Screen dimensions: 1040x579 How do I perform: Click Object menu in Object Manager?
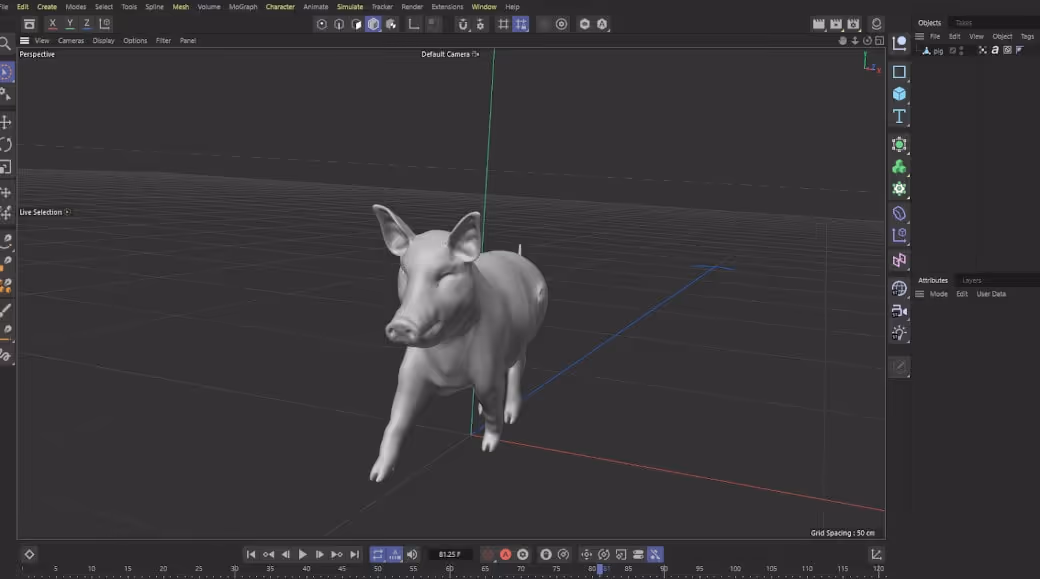tap(1002, 36)
